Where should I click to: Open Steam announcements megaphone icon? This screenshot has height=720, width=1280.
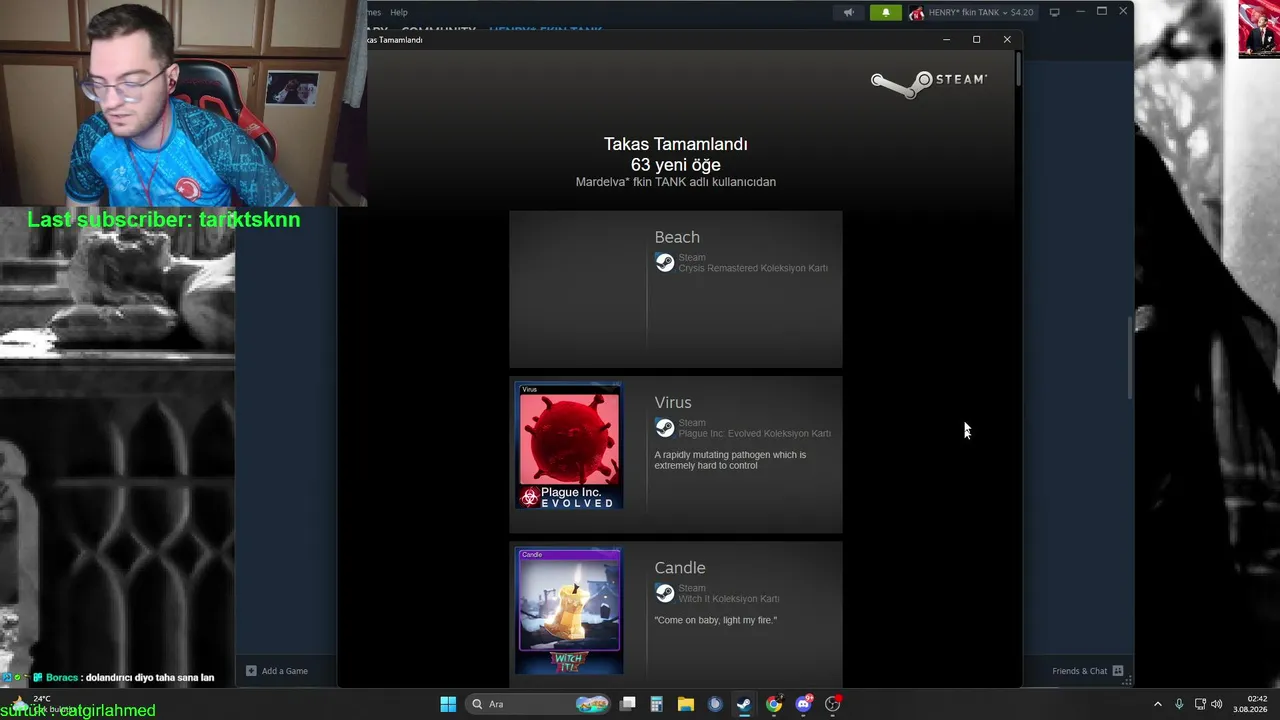coord(848,12)
